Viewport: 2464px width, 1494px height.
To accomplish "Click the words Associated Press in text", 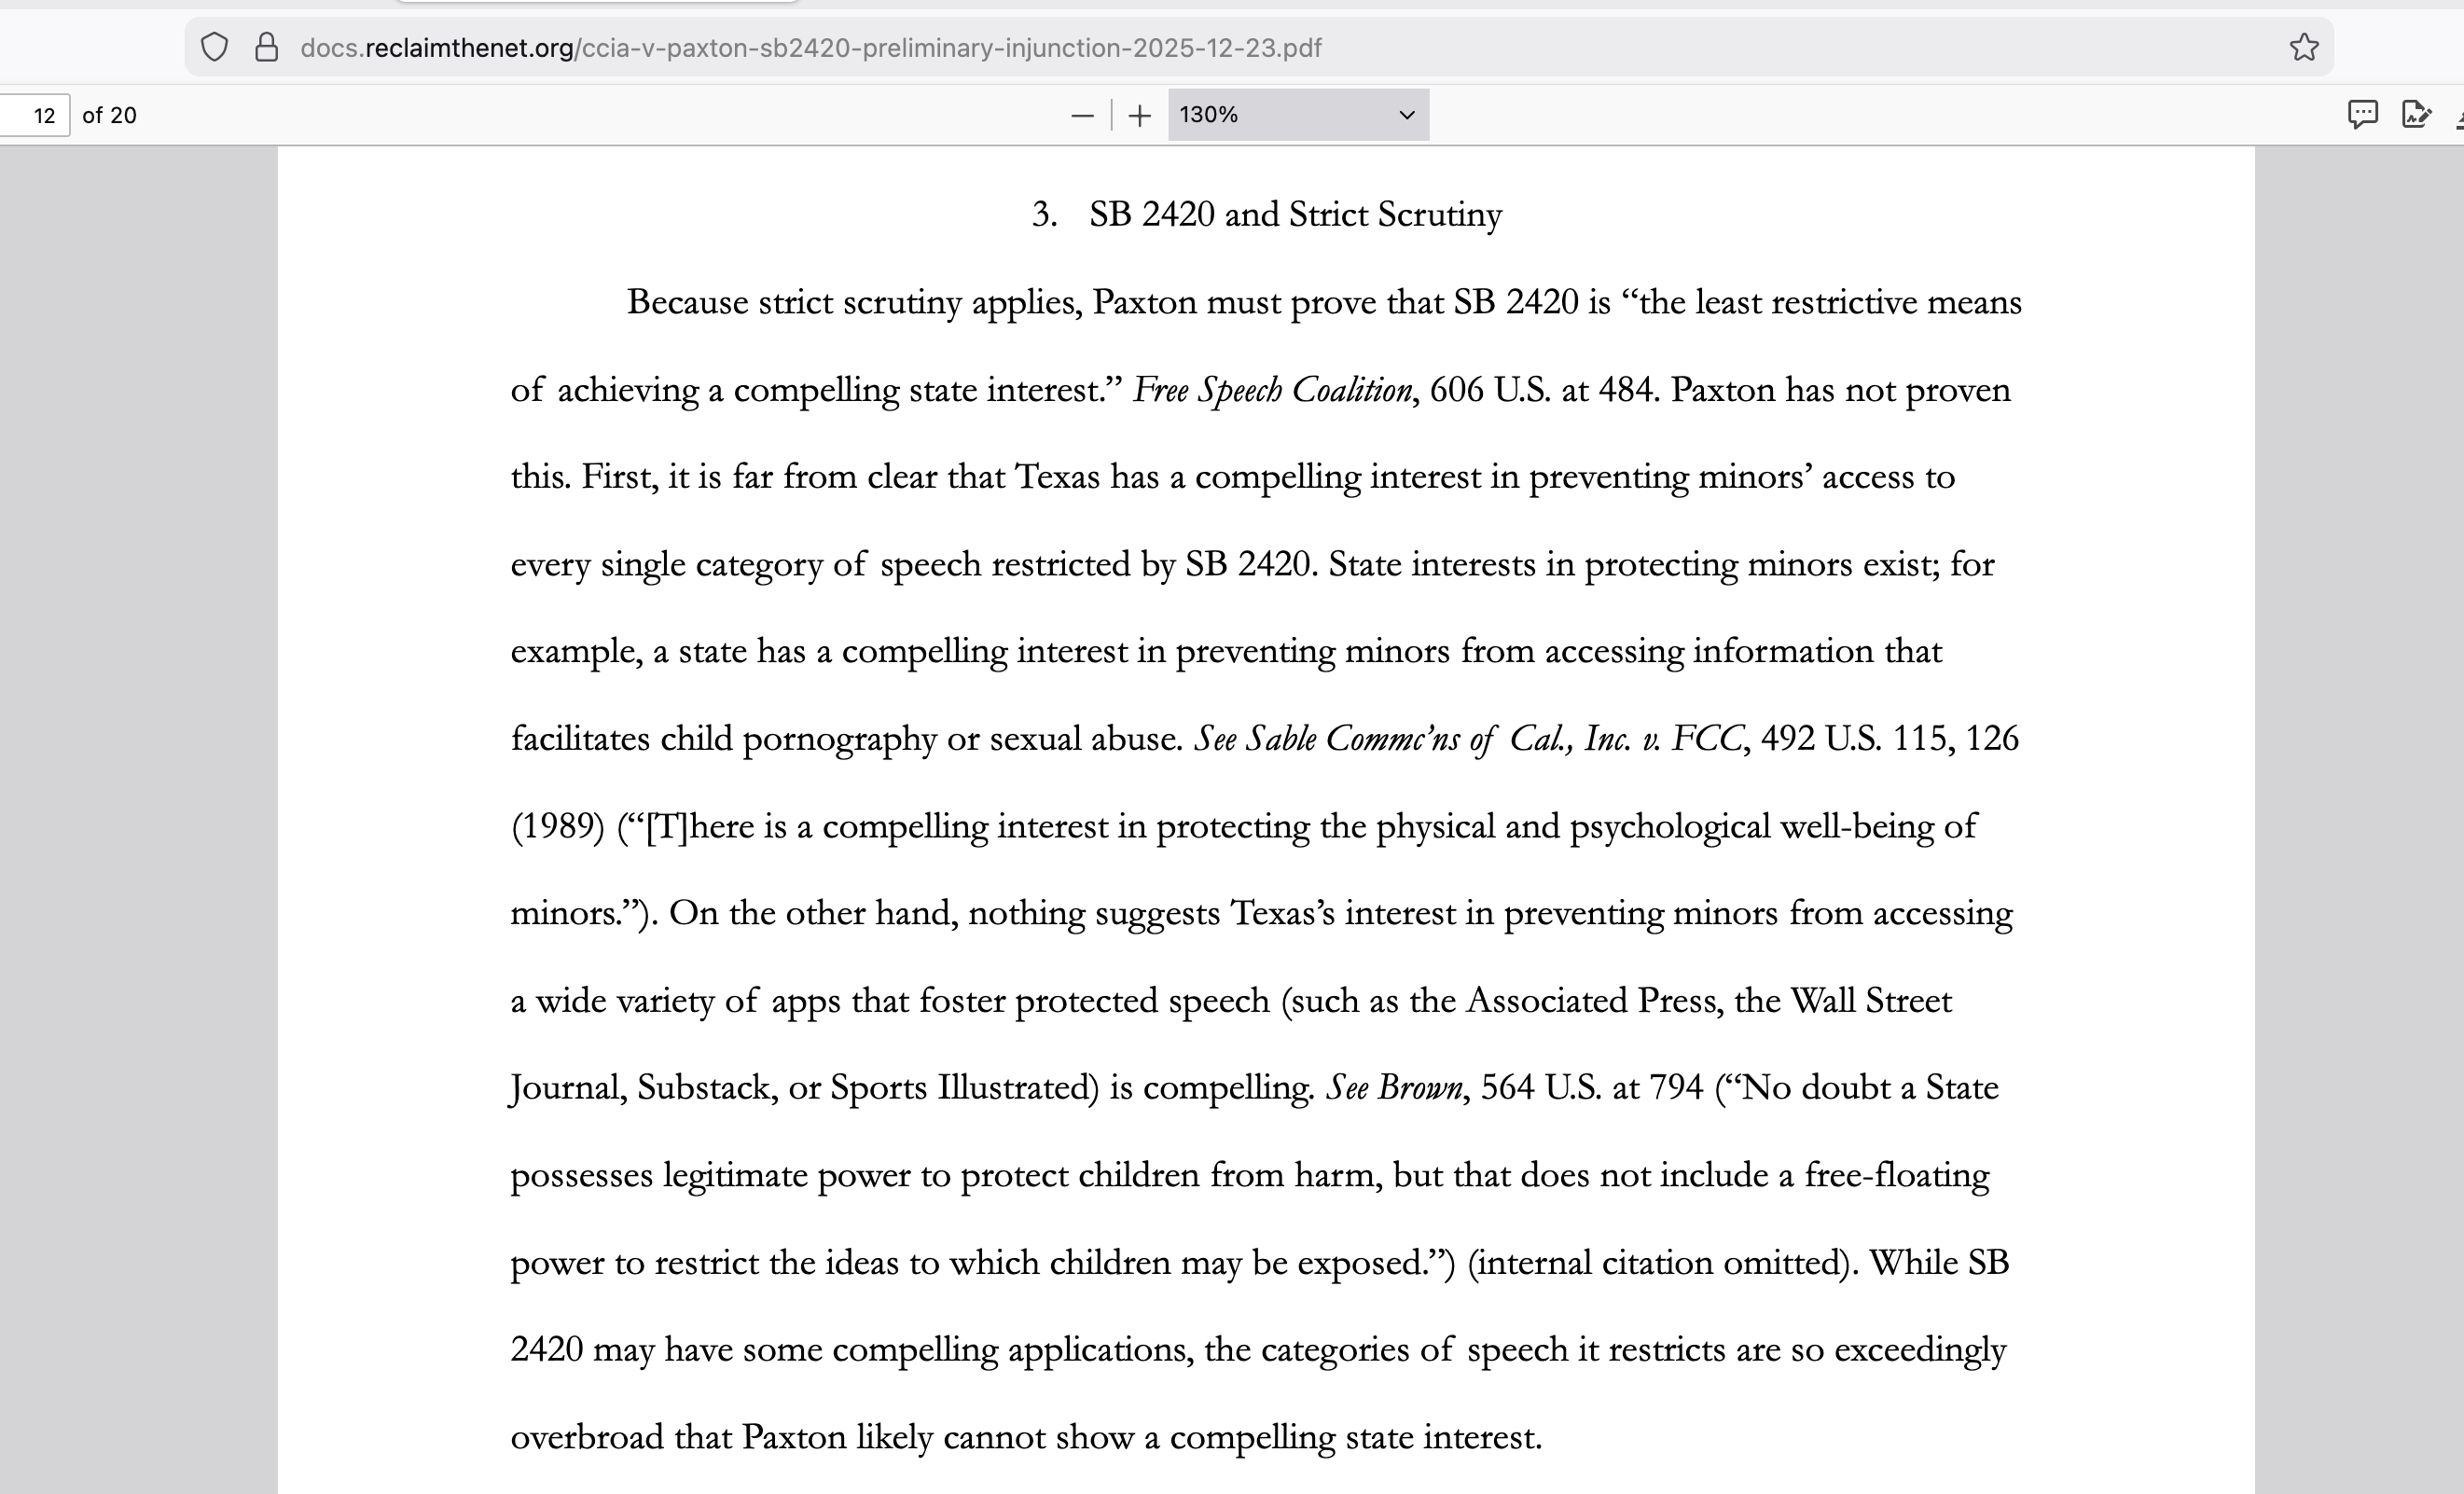I will [x=1590, y=1001].
